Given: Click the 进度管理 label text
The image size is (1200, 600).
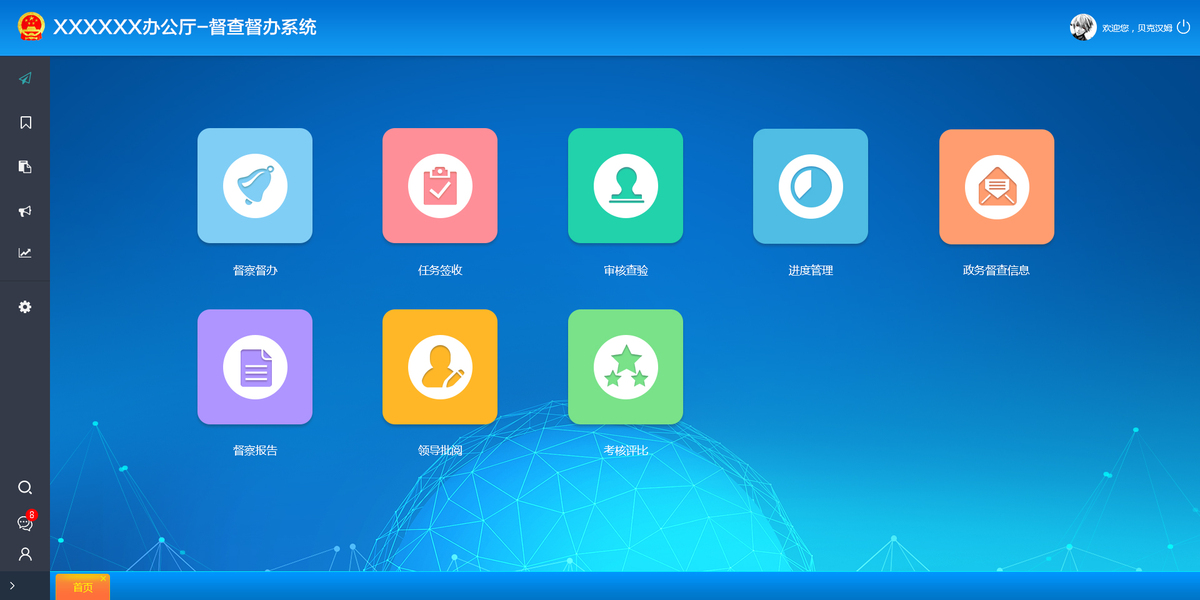Looking at the screenshot, I should (811, 270).
